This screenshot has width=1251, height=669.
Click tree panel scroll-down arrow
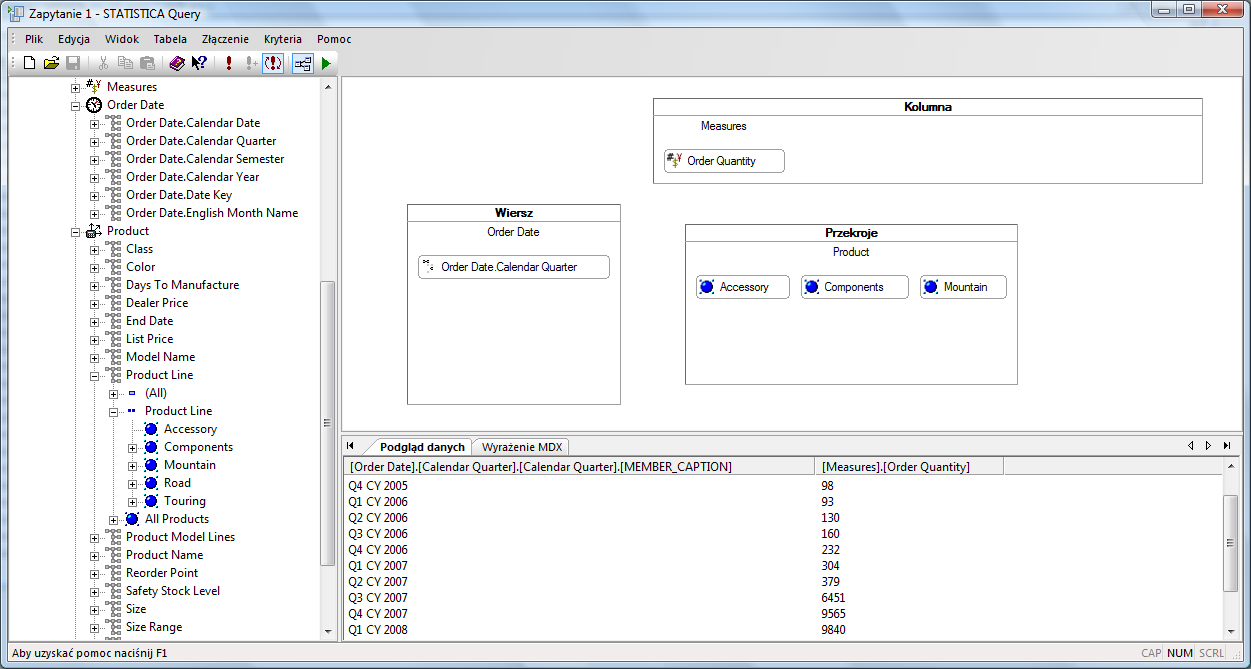click(x=327, y=631)
